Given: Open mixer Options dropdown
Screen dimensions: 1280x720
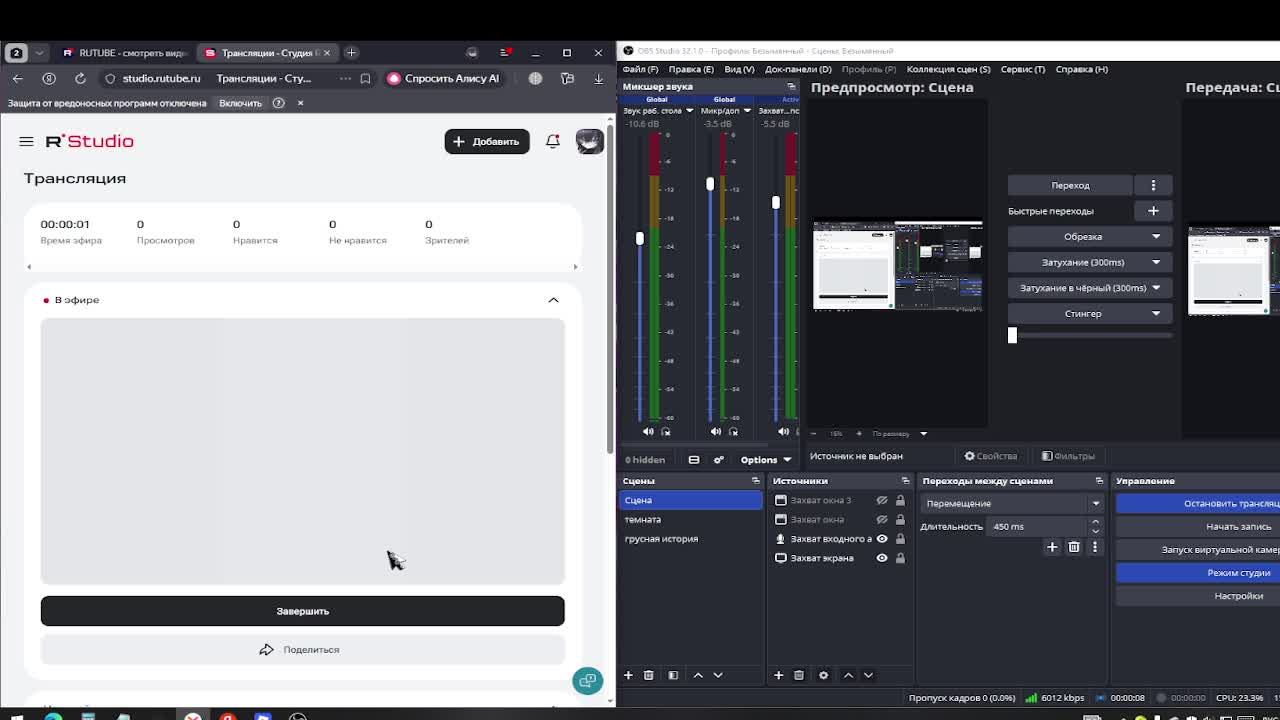Looking at the screenshot, I should (x=766, y=460).
